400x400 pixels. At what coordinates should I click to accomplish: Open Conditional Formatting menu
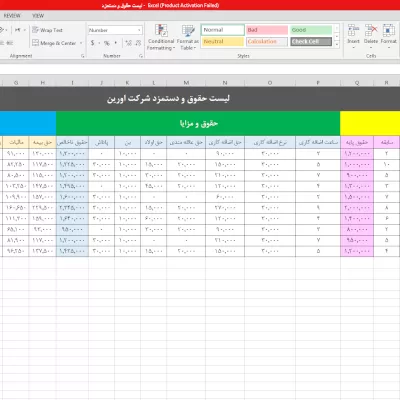161,37
